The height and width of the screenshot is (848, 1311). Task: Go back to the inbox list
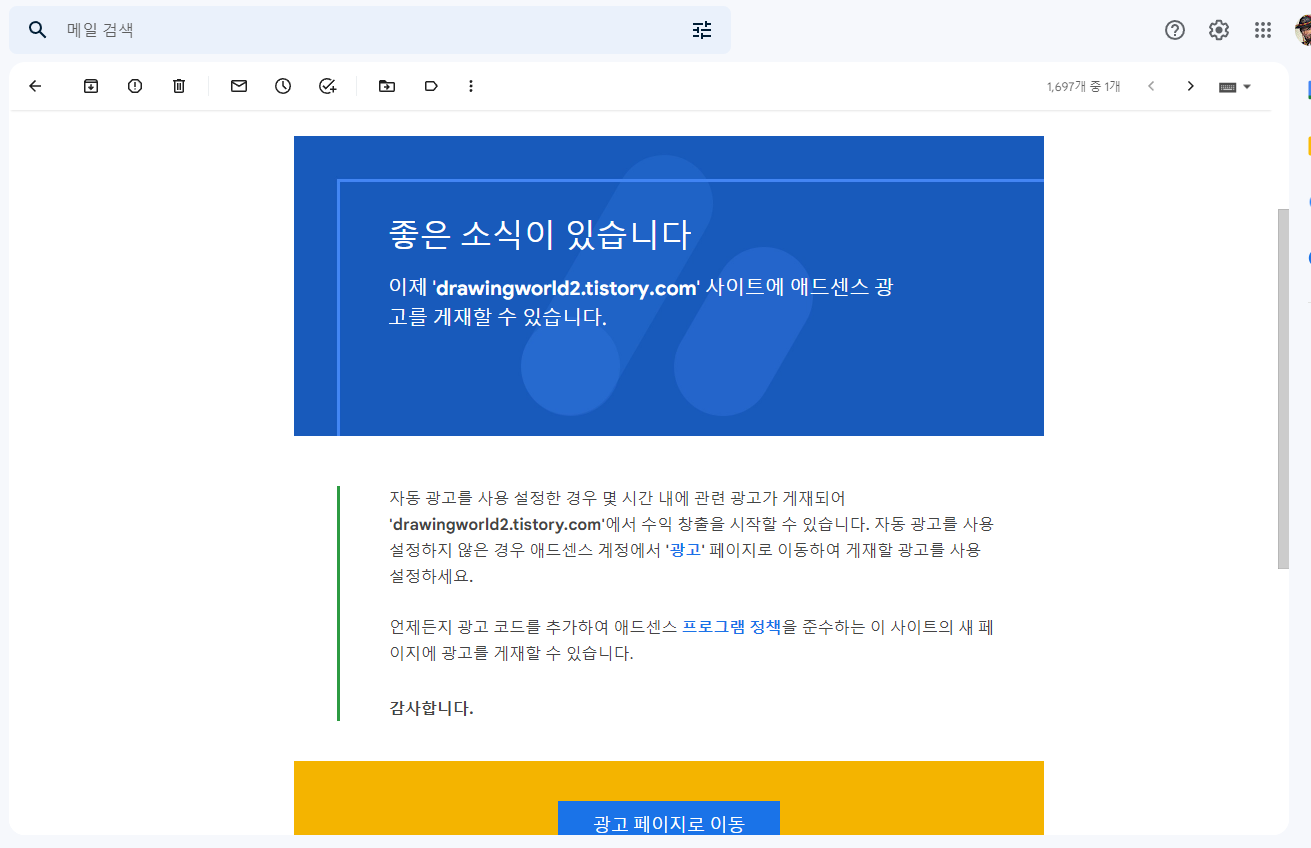35,86
